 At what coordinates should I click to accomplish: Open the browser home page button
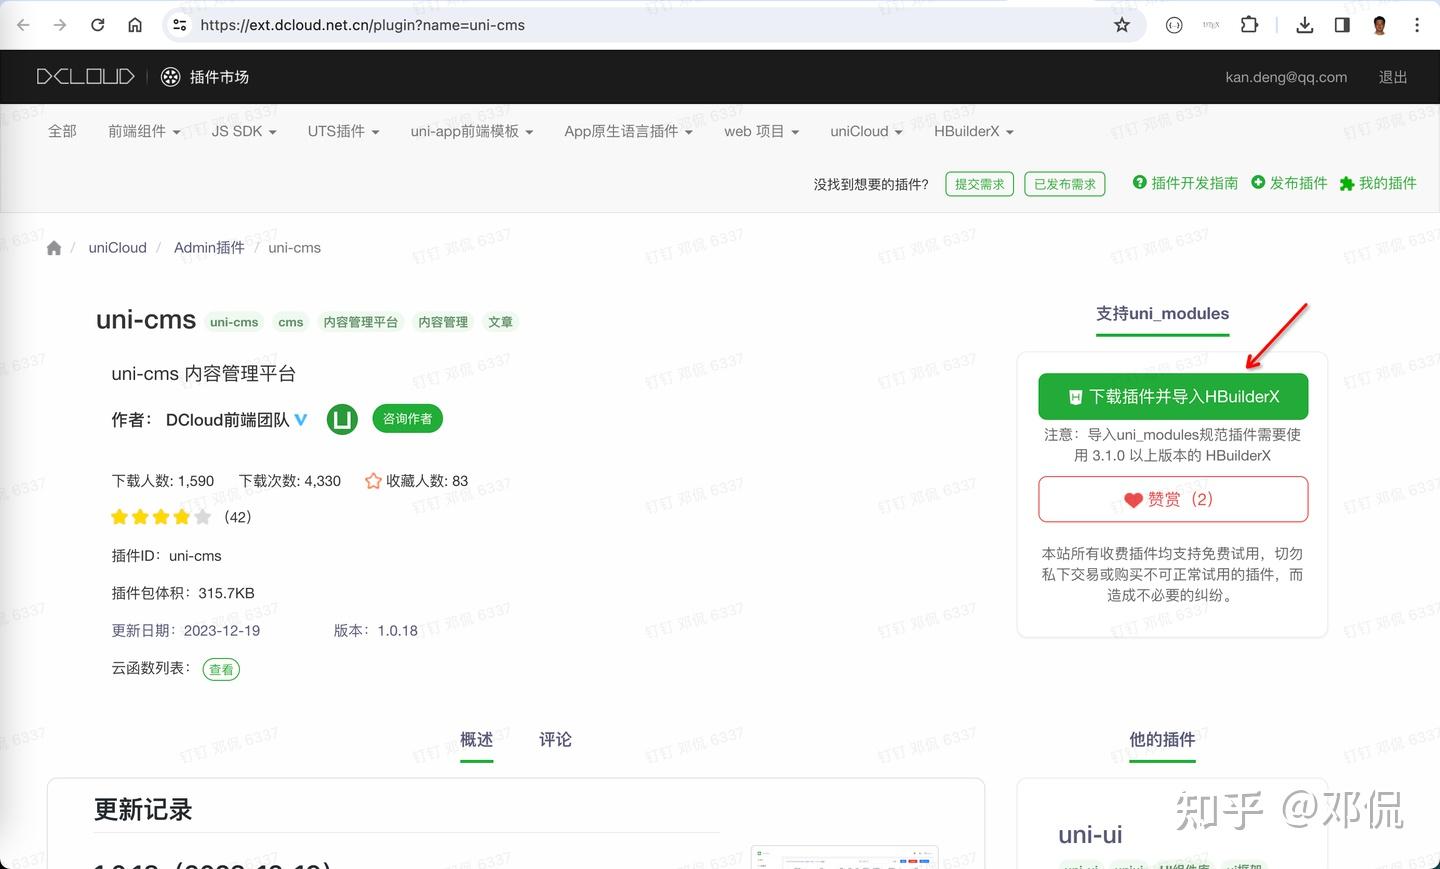(x=135, y=25)
